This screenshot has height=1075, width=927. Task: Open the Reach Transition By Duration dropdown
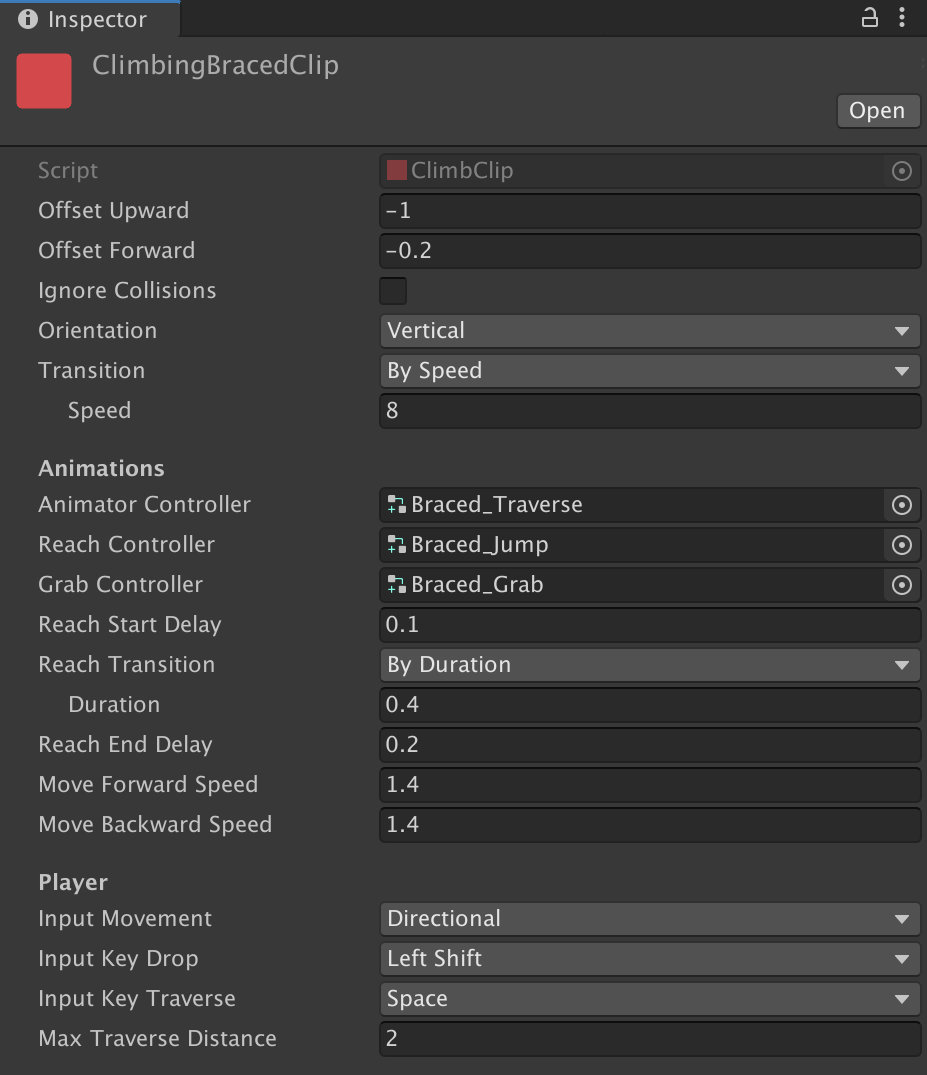pyautogui.click(x=650, y=665)
